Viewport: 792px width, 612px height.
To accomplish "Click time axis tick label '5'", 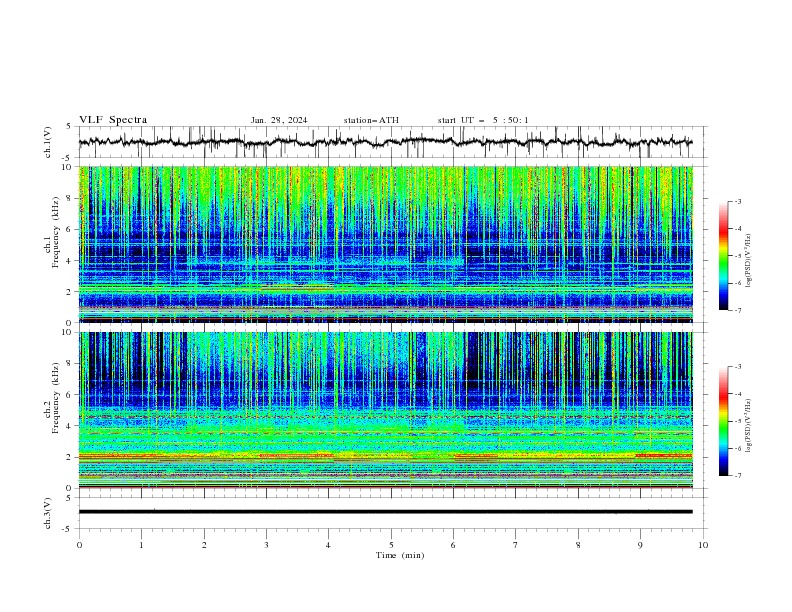I will click(391, 545).
